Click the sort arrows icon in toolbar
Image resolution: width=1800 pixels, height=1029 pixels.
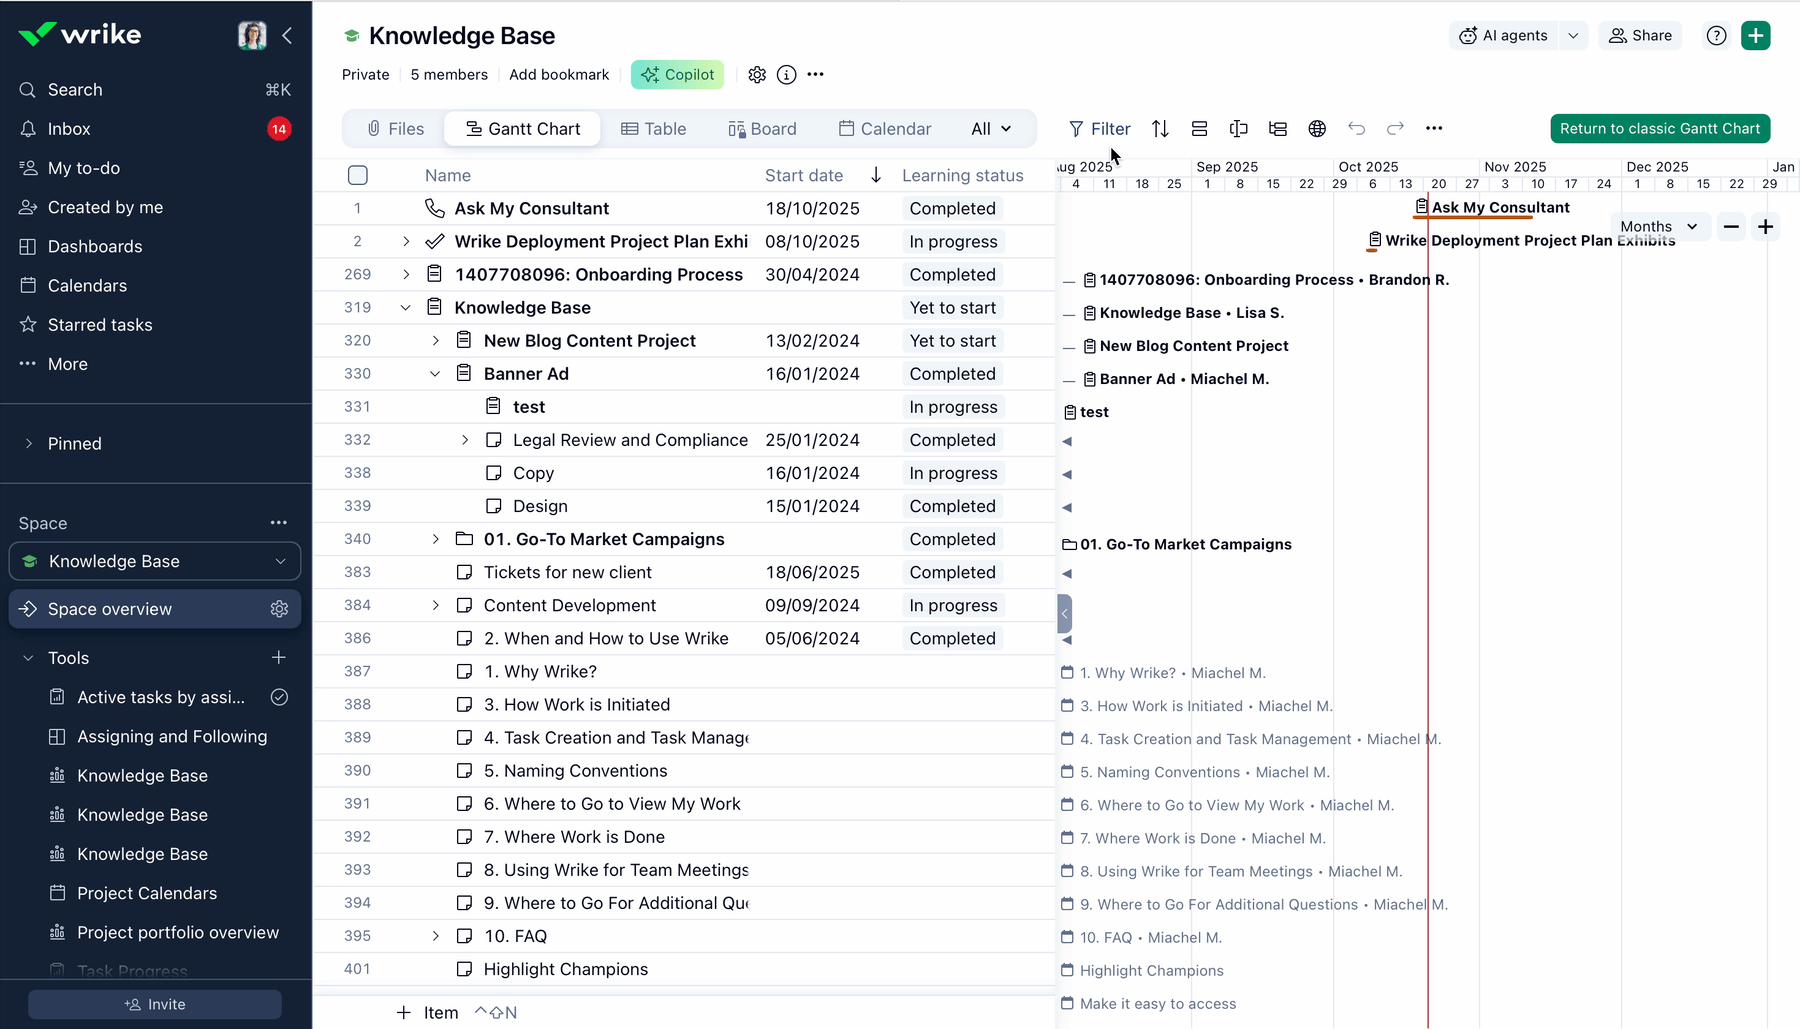[1160, 129]
